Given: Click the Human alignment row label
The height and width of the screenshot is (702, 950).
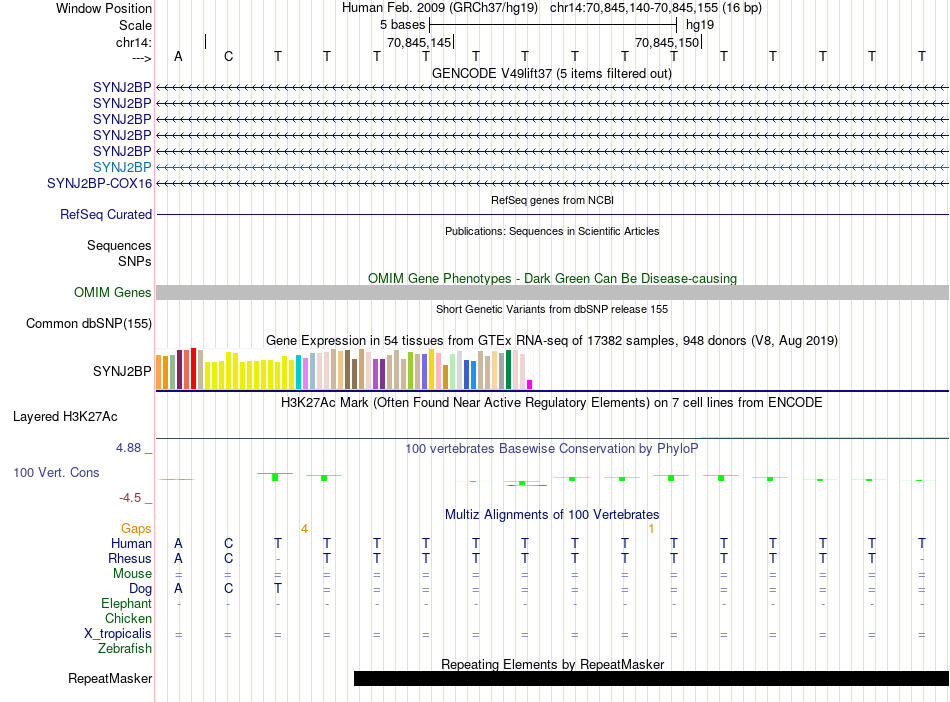Looking at the screenshot, I should [131, 543].
